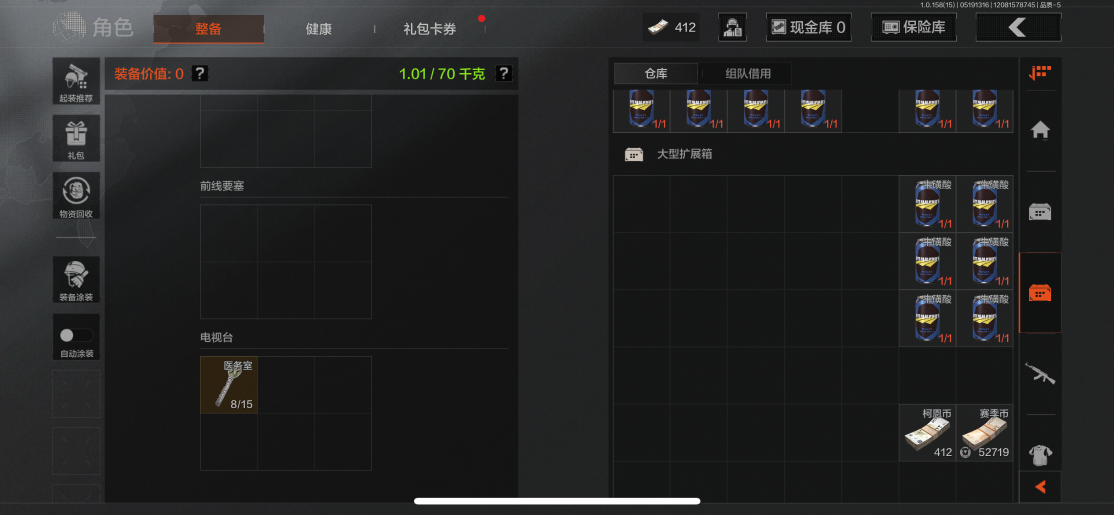Screen dimensions: 1114x515
Task: Switch to the 健康 tab
Action: coord(318,29)
